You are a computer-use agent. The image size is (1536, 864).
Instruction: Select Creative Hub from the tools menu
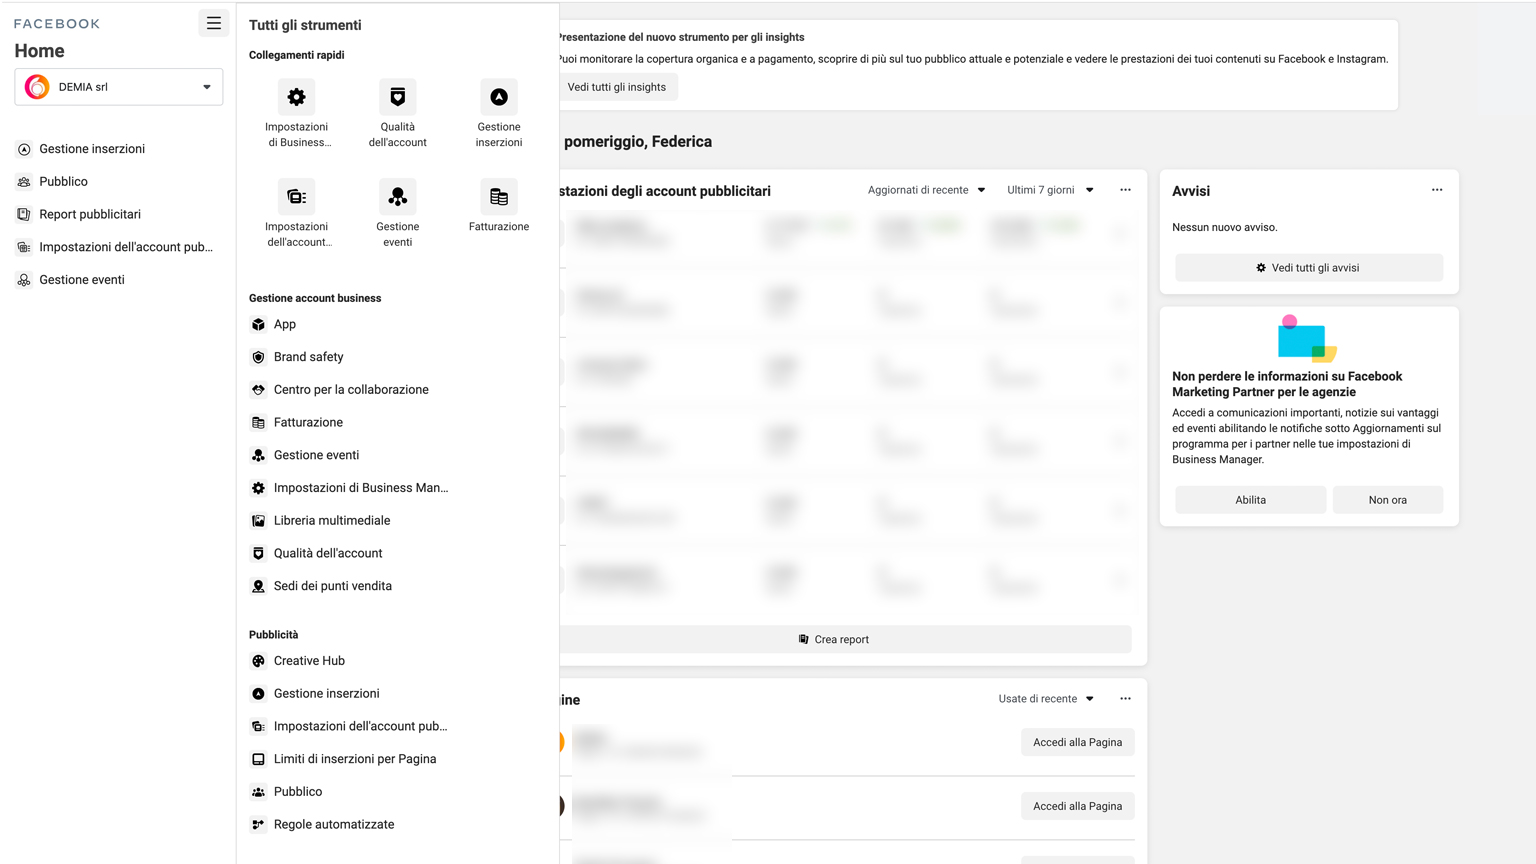tap(309, 661)
